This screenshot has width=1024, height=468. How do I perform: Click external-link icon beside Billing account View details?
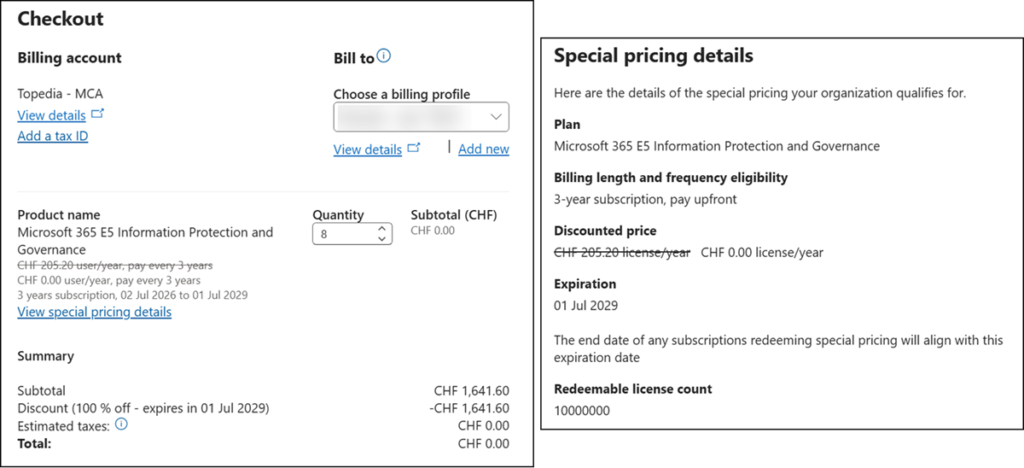97,114
